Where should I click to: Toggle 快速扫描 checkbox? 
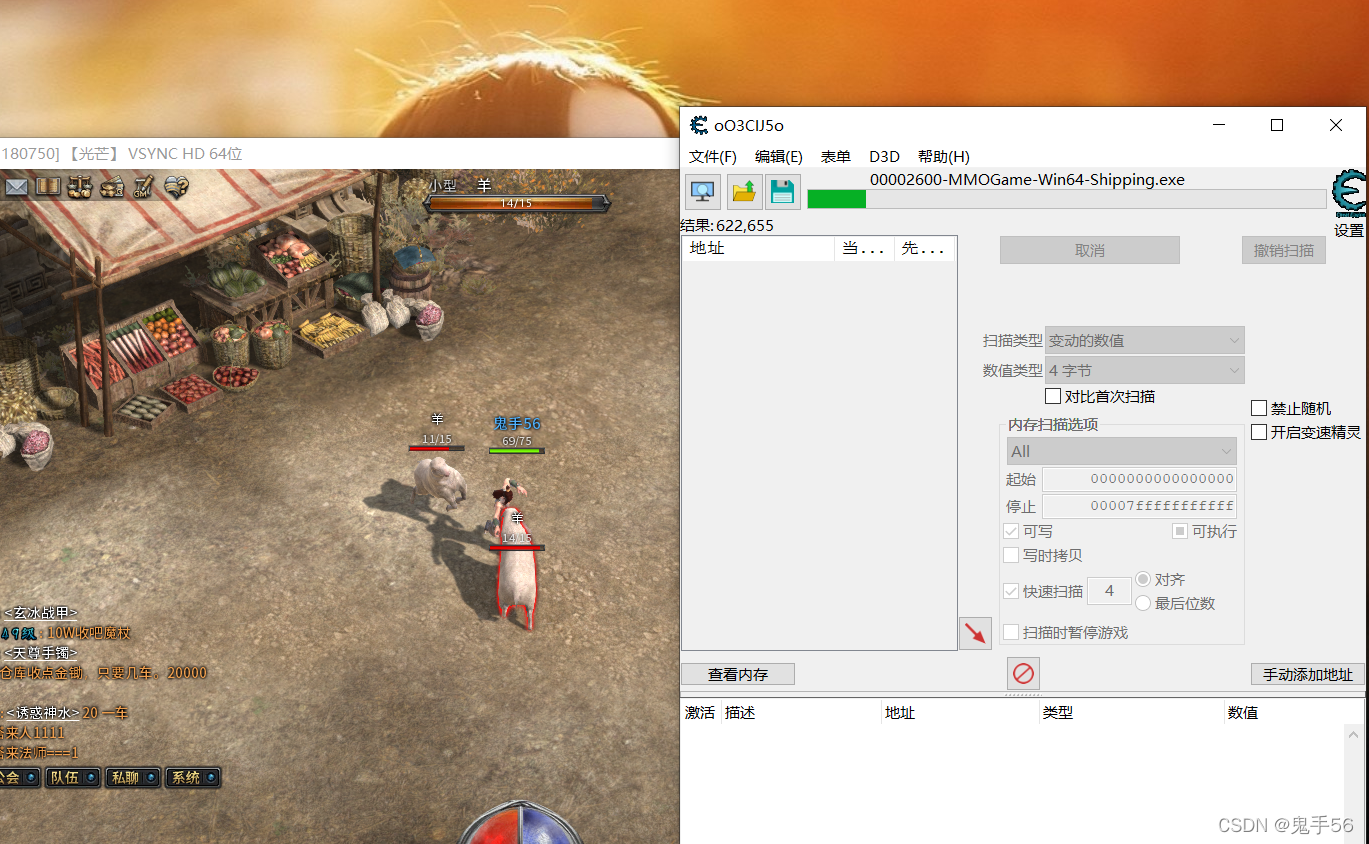pyautogui.click(x=1011, y=591)
